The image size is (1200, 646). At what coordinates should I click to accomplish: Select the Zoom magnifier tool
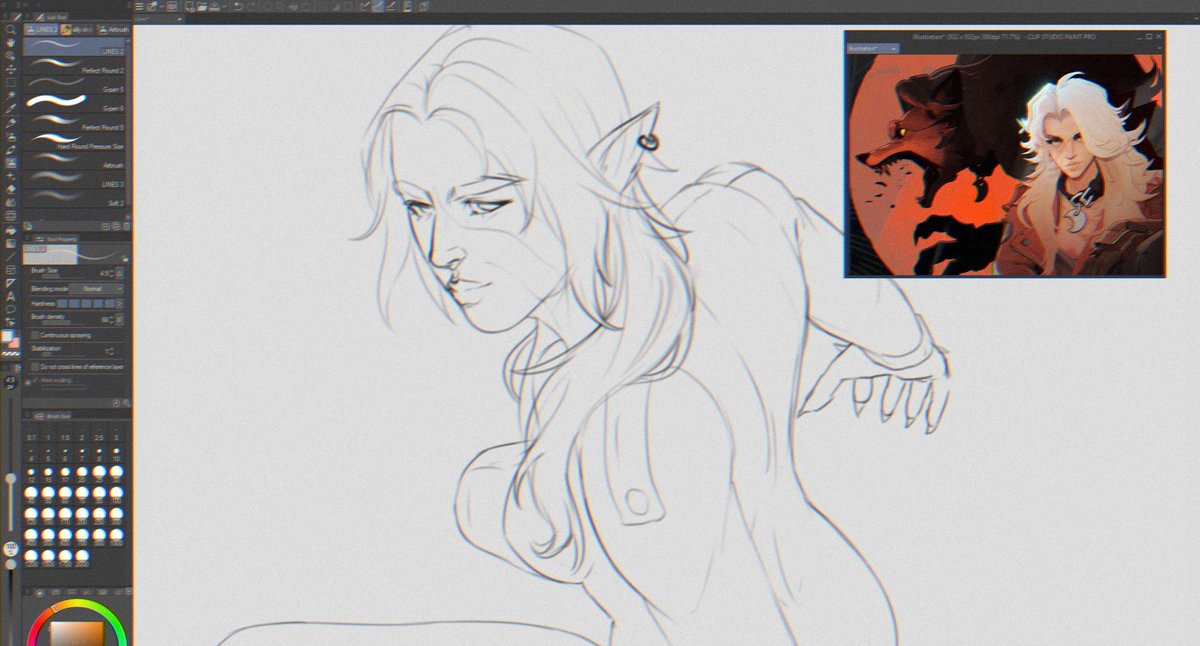pyautogui.click(x=10, y=28)
